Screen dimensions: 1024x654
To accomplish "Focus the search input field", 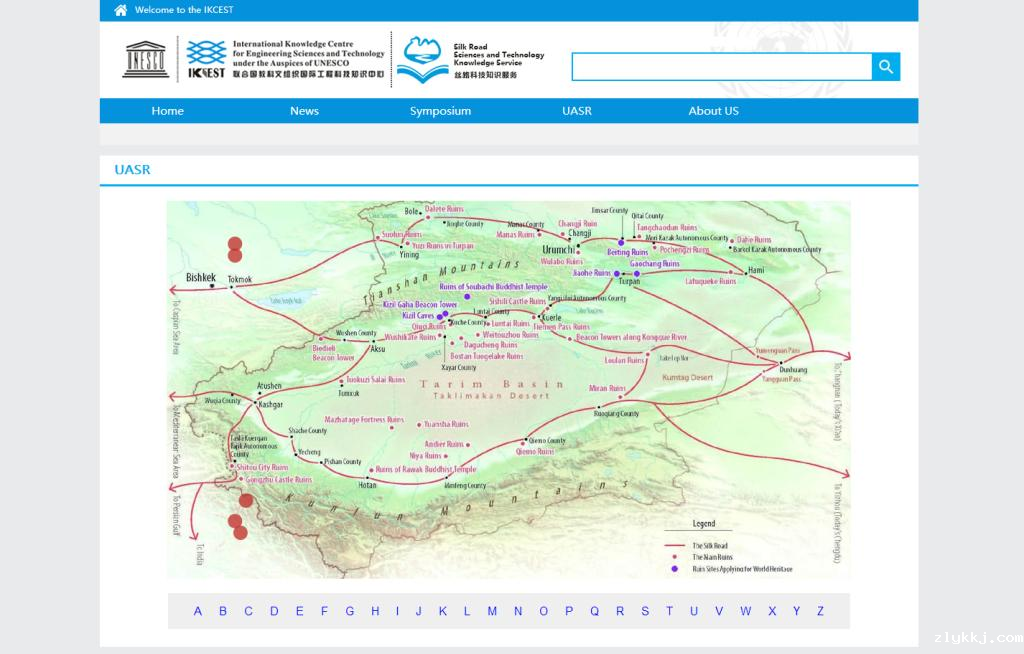I will click(x=721, y=67).
